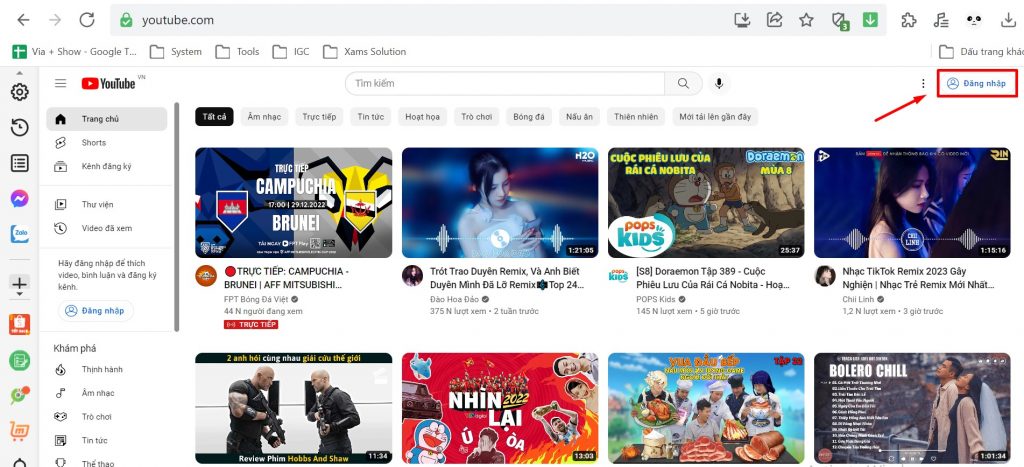Screen dimensions: 1024x467
Task: Open the Trót Trao Duyên Remix video title
Action: 507,278
